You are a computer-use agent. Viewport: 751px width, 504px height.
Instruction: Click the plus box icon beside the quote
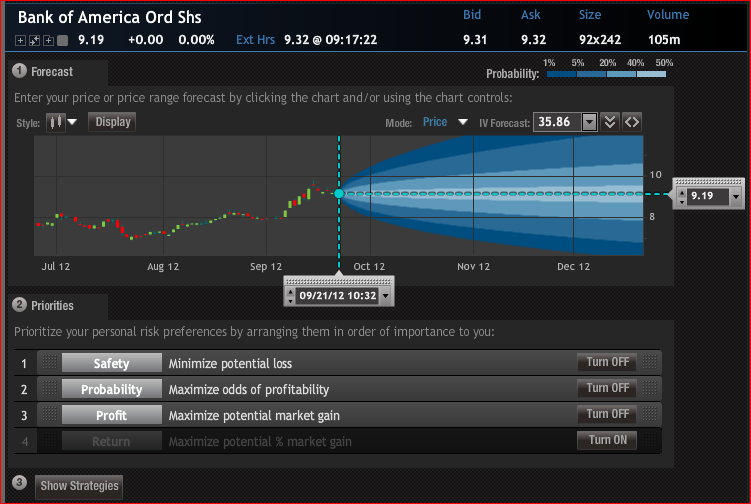(x=20, y=41)
